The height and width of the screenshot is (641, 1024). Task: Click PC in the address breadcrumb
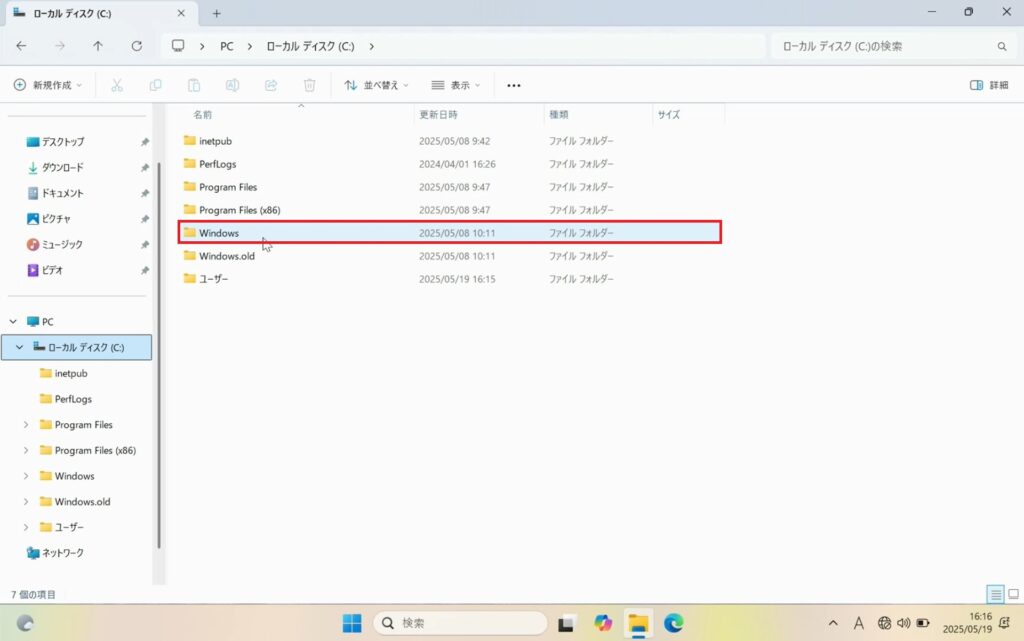click(x=227, y=46)
